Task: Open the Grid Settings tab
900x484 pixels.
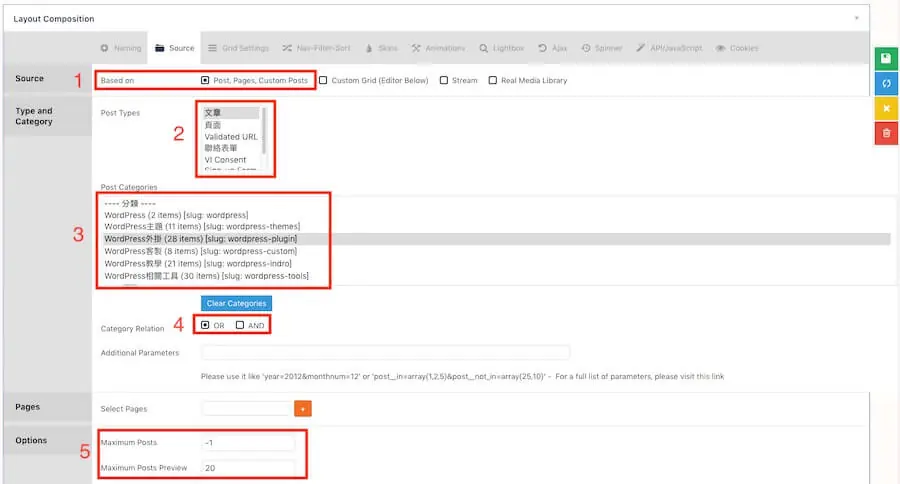Action: (x=238, y=48)
